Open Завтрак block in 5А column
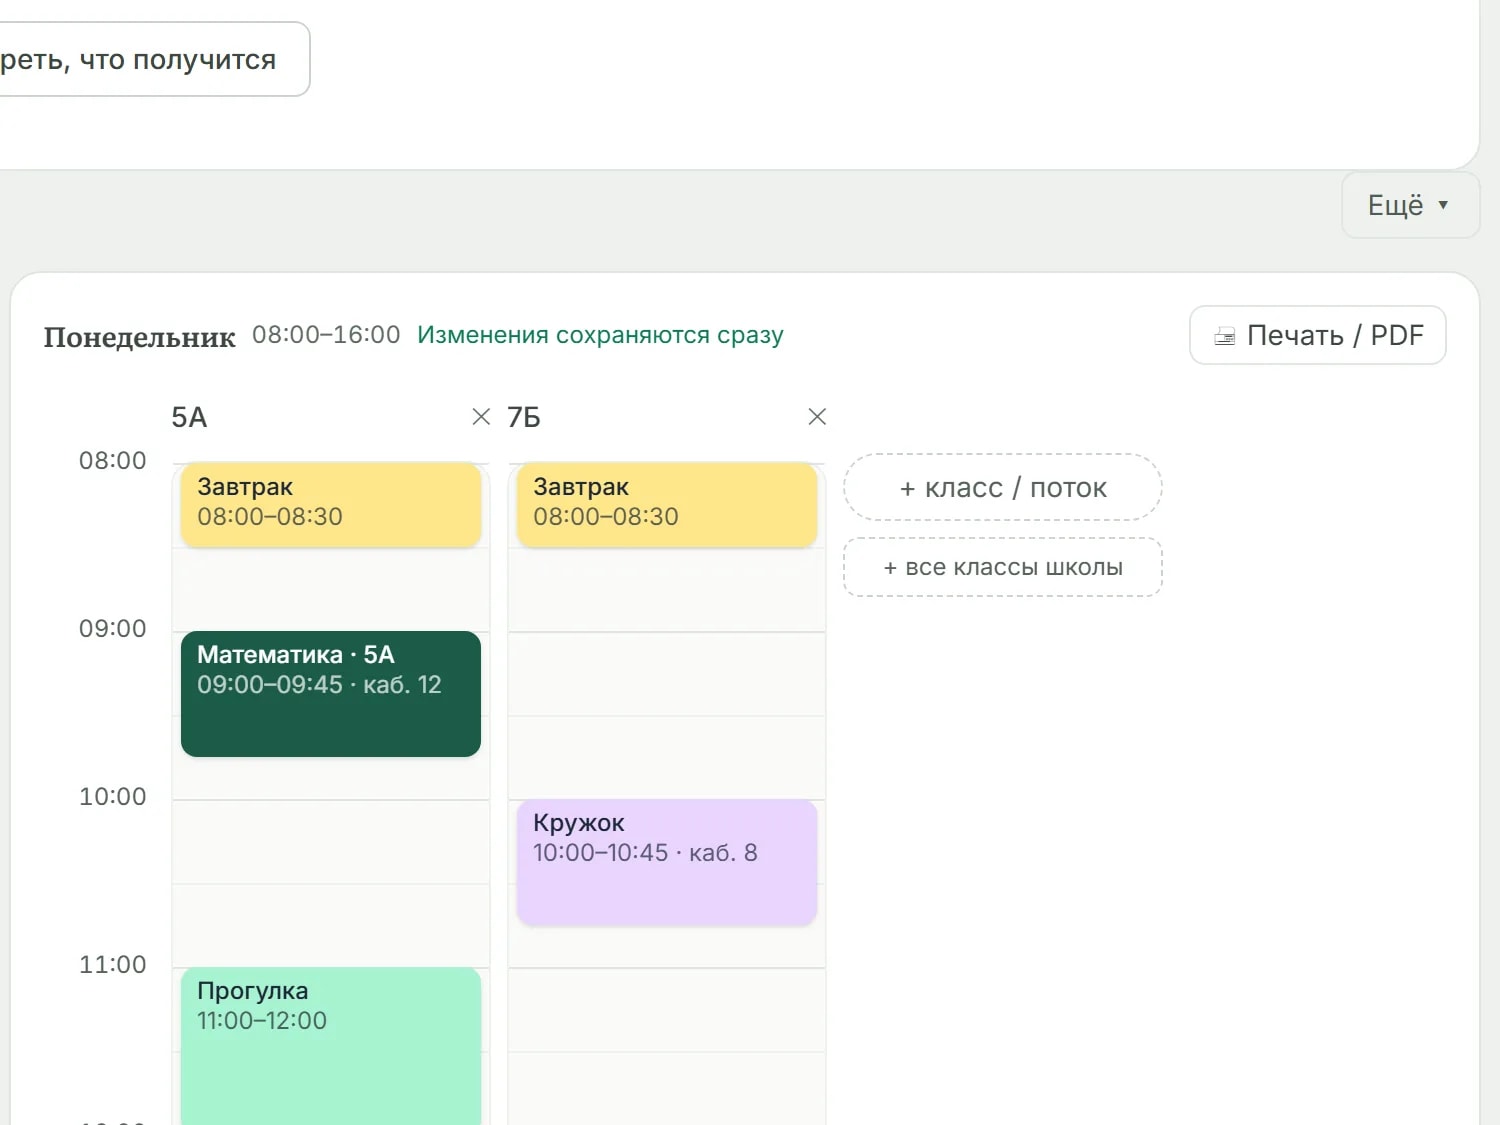Image resolution: width=1500 pixels, height=1125 pixels. 331,504
